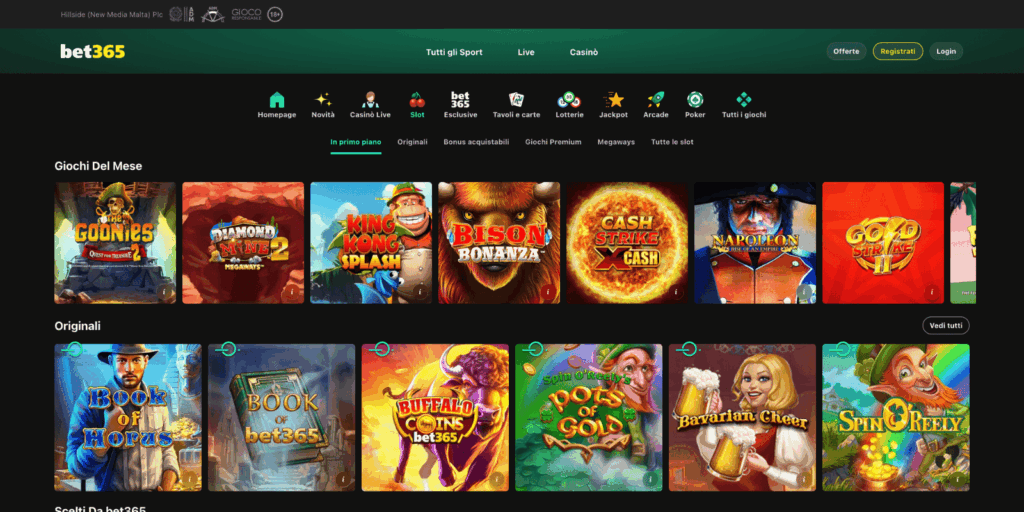The width and height of the screenshot is (1024, 512).
Task: Click the bet365 logo
Action: (x=93, y=52)
